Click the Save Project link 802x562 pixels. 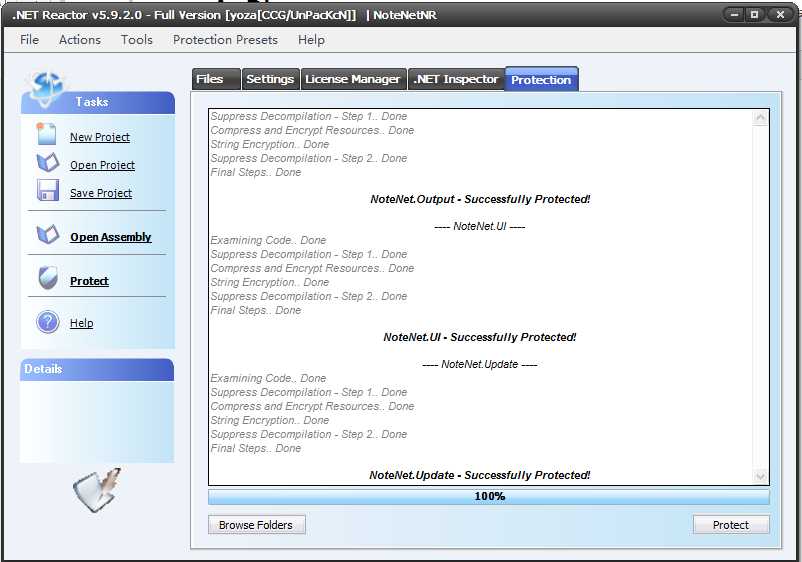(101, 193)
